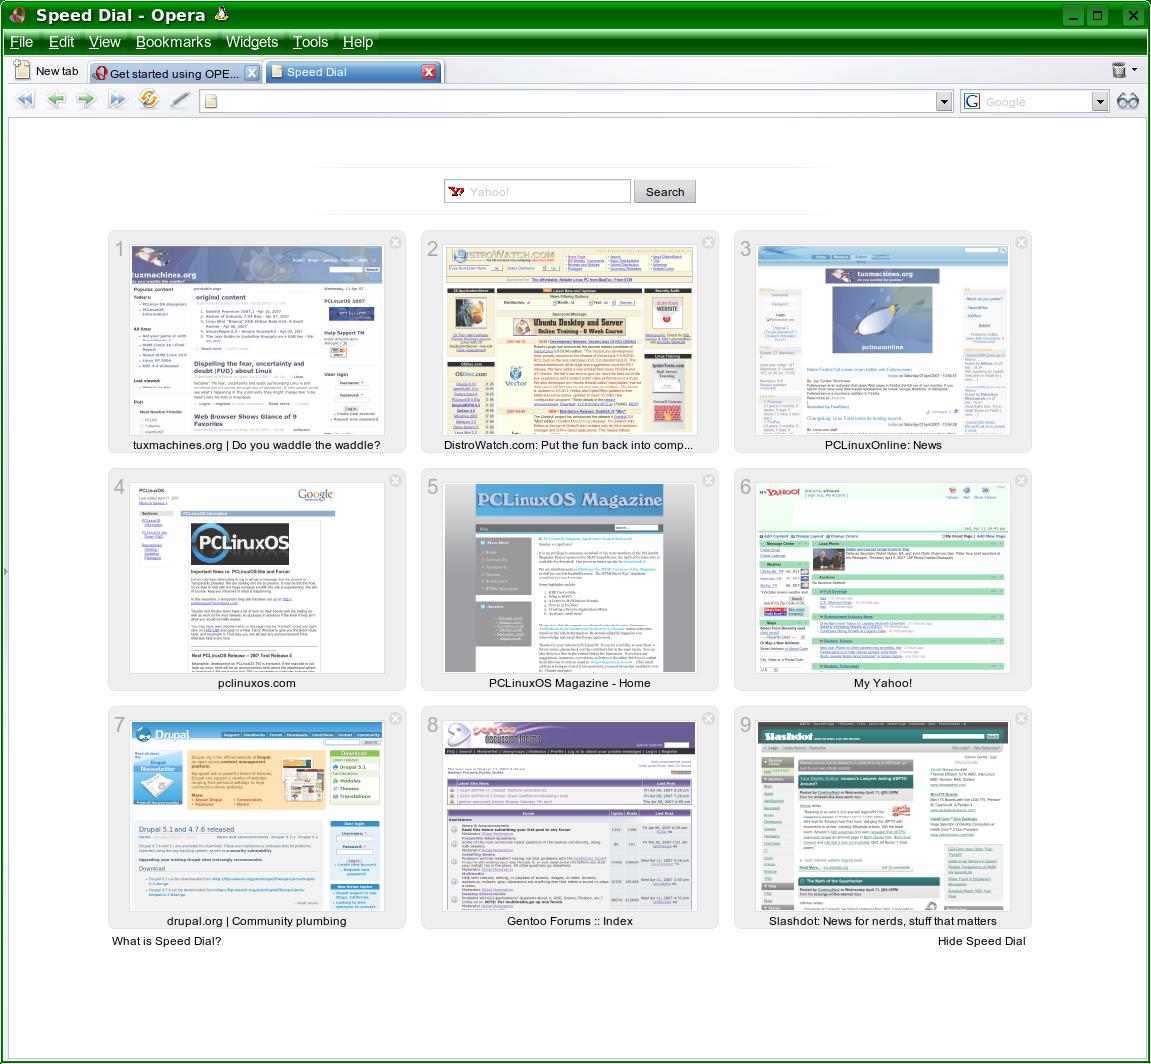
Task: Click the Fast Forward button
Action: point(117,100)
